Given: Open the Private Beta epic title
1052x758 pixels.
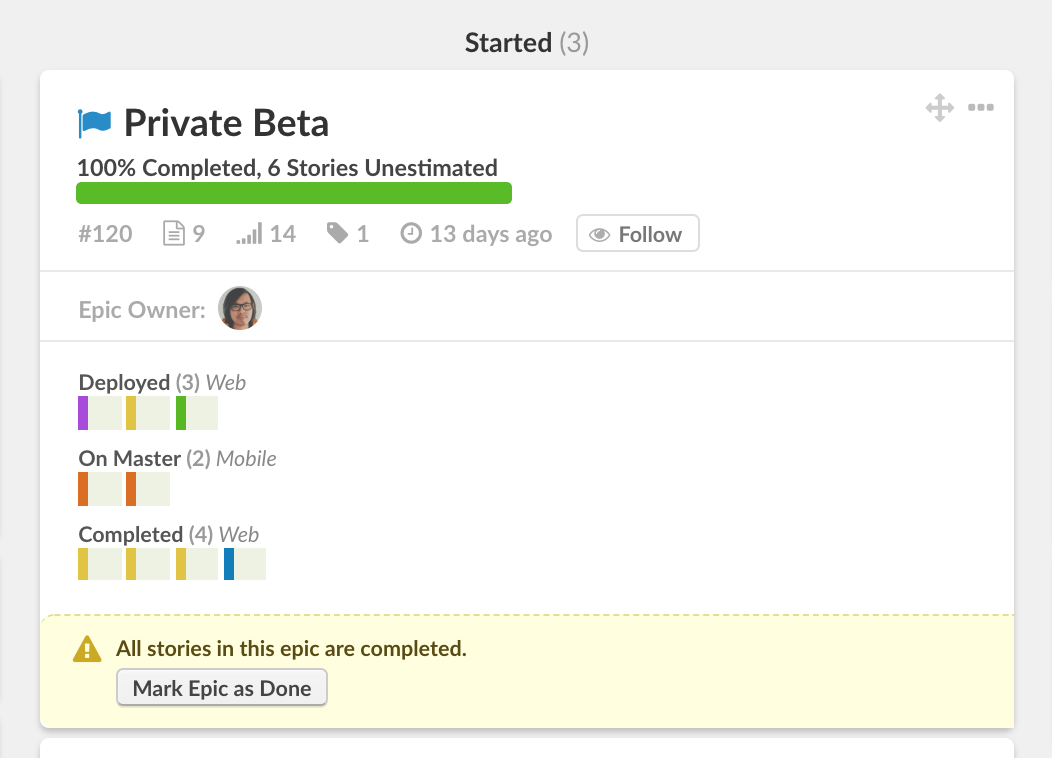Looking at the screenshot, I should [x=226, y=123].
